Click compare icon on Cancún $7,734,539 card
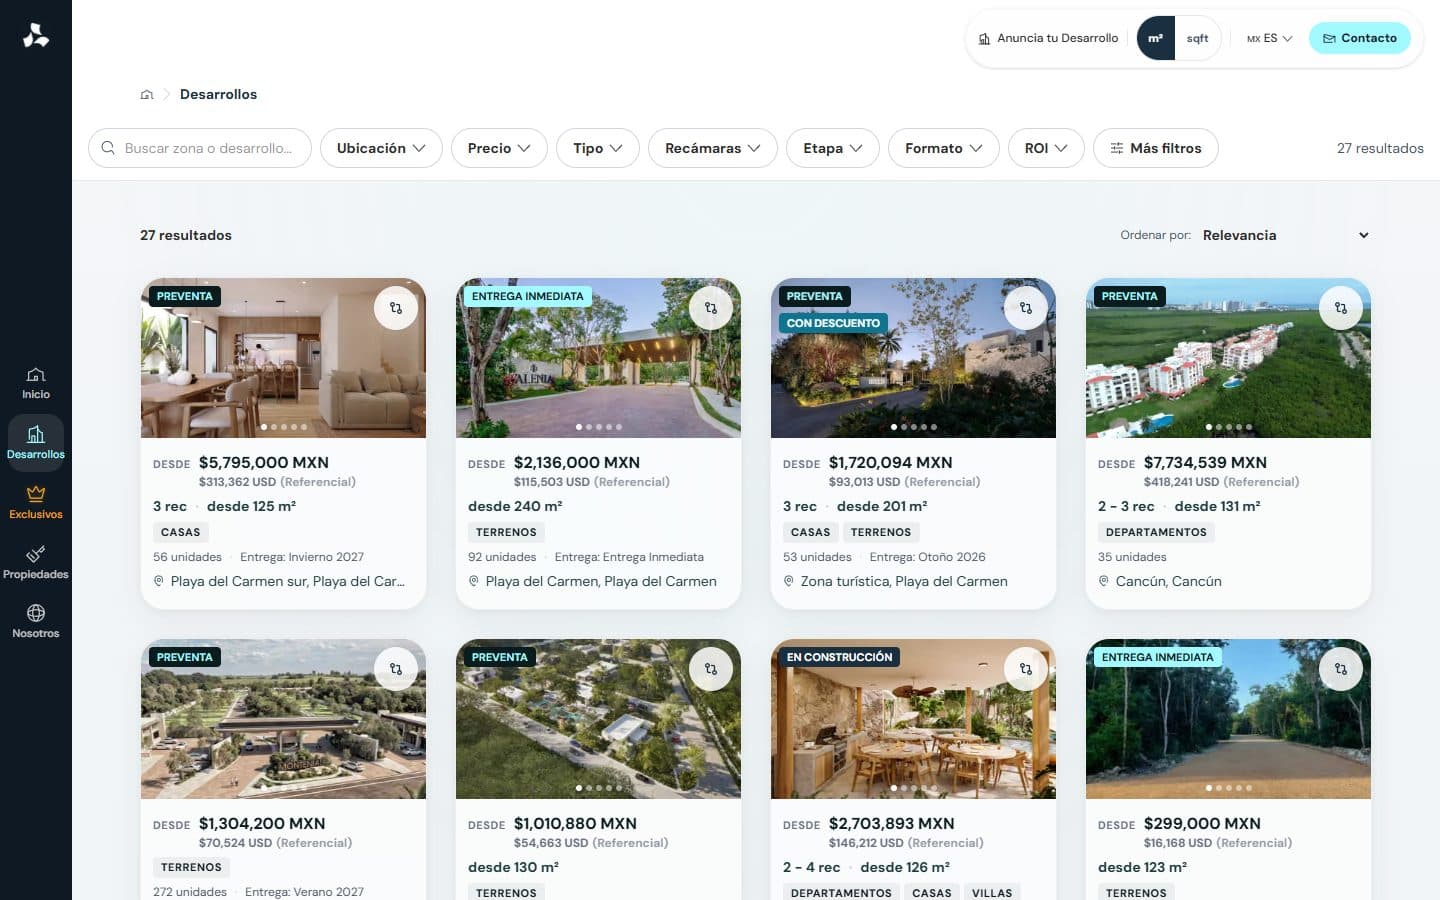 coord(1341,308)
